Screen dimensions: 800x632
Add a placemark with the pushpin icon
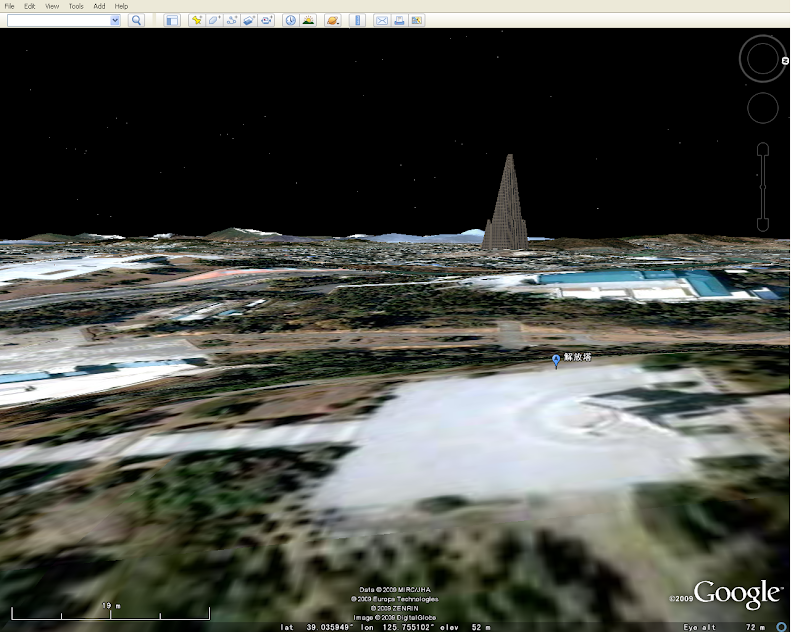tap(196, 20)
